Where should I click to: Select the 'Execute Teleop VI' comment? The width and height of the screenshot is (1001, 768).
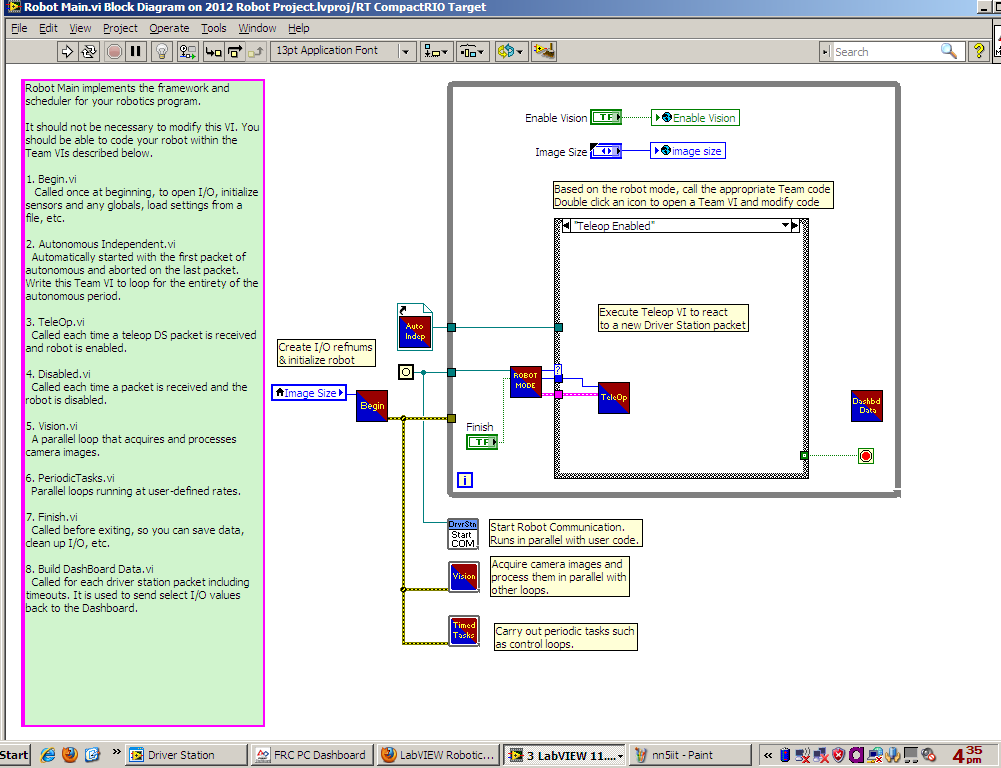point(673,318)
